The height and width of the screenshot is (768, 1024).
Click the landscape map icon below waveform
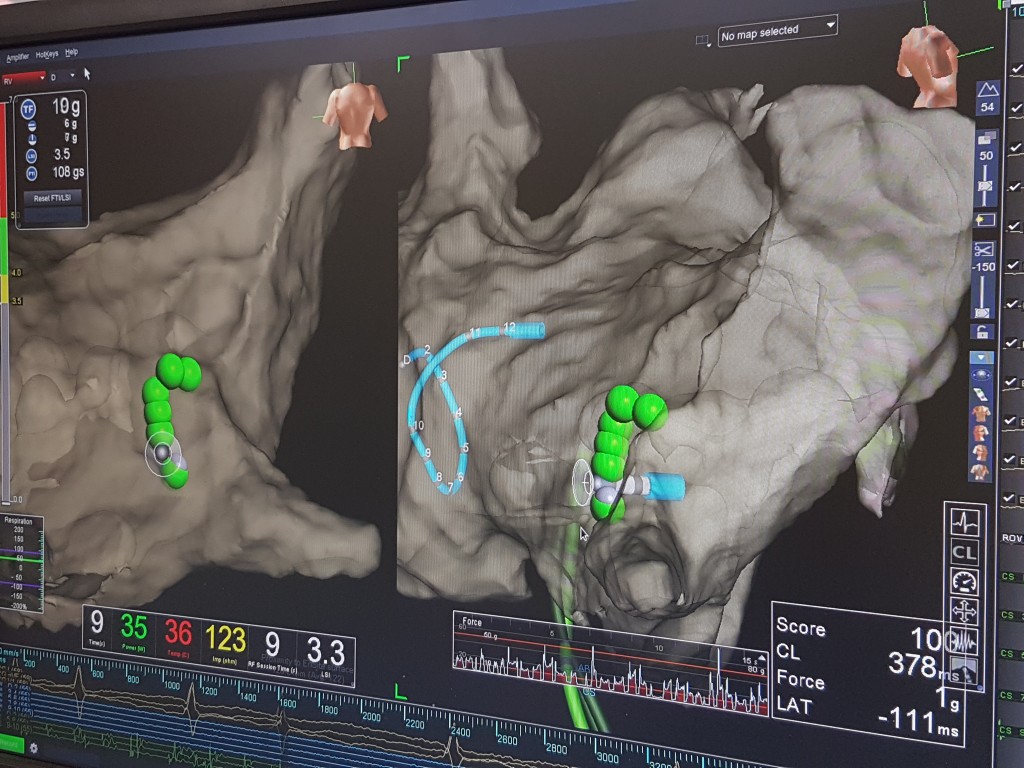pyautogui.click(x=965, y=671)
